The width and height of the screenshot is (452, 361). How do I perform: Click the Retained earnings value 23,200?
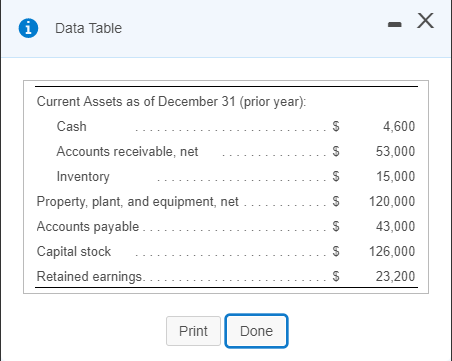click(x=395, y=276)
